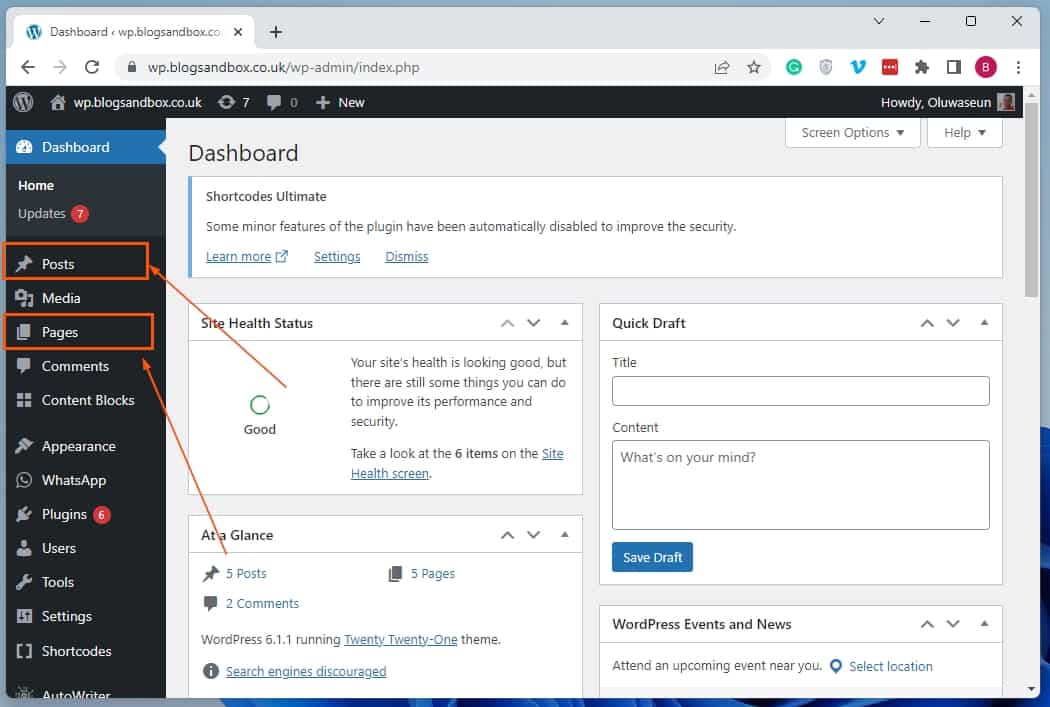Dismiss the Shortcodes Ultimate notice

tap(406, 256)
